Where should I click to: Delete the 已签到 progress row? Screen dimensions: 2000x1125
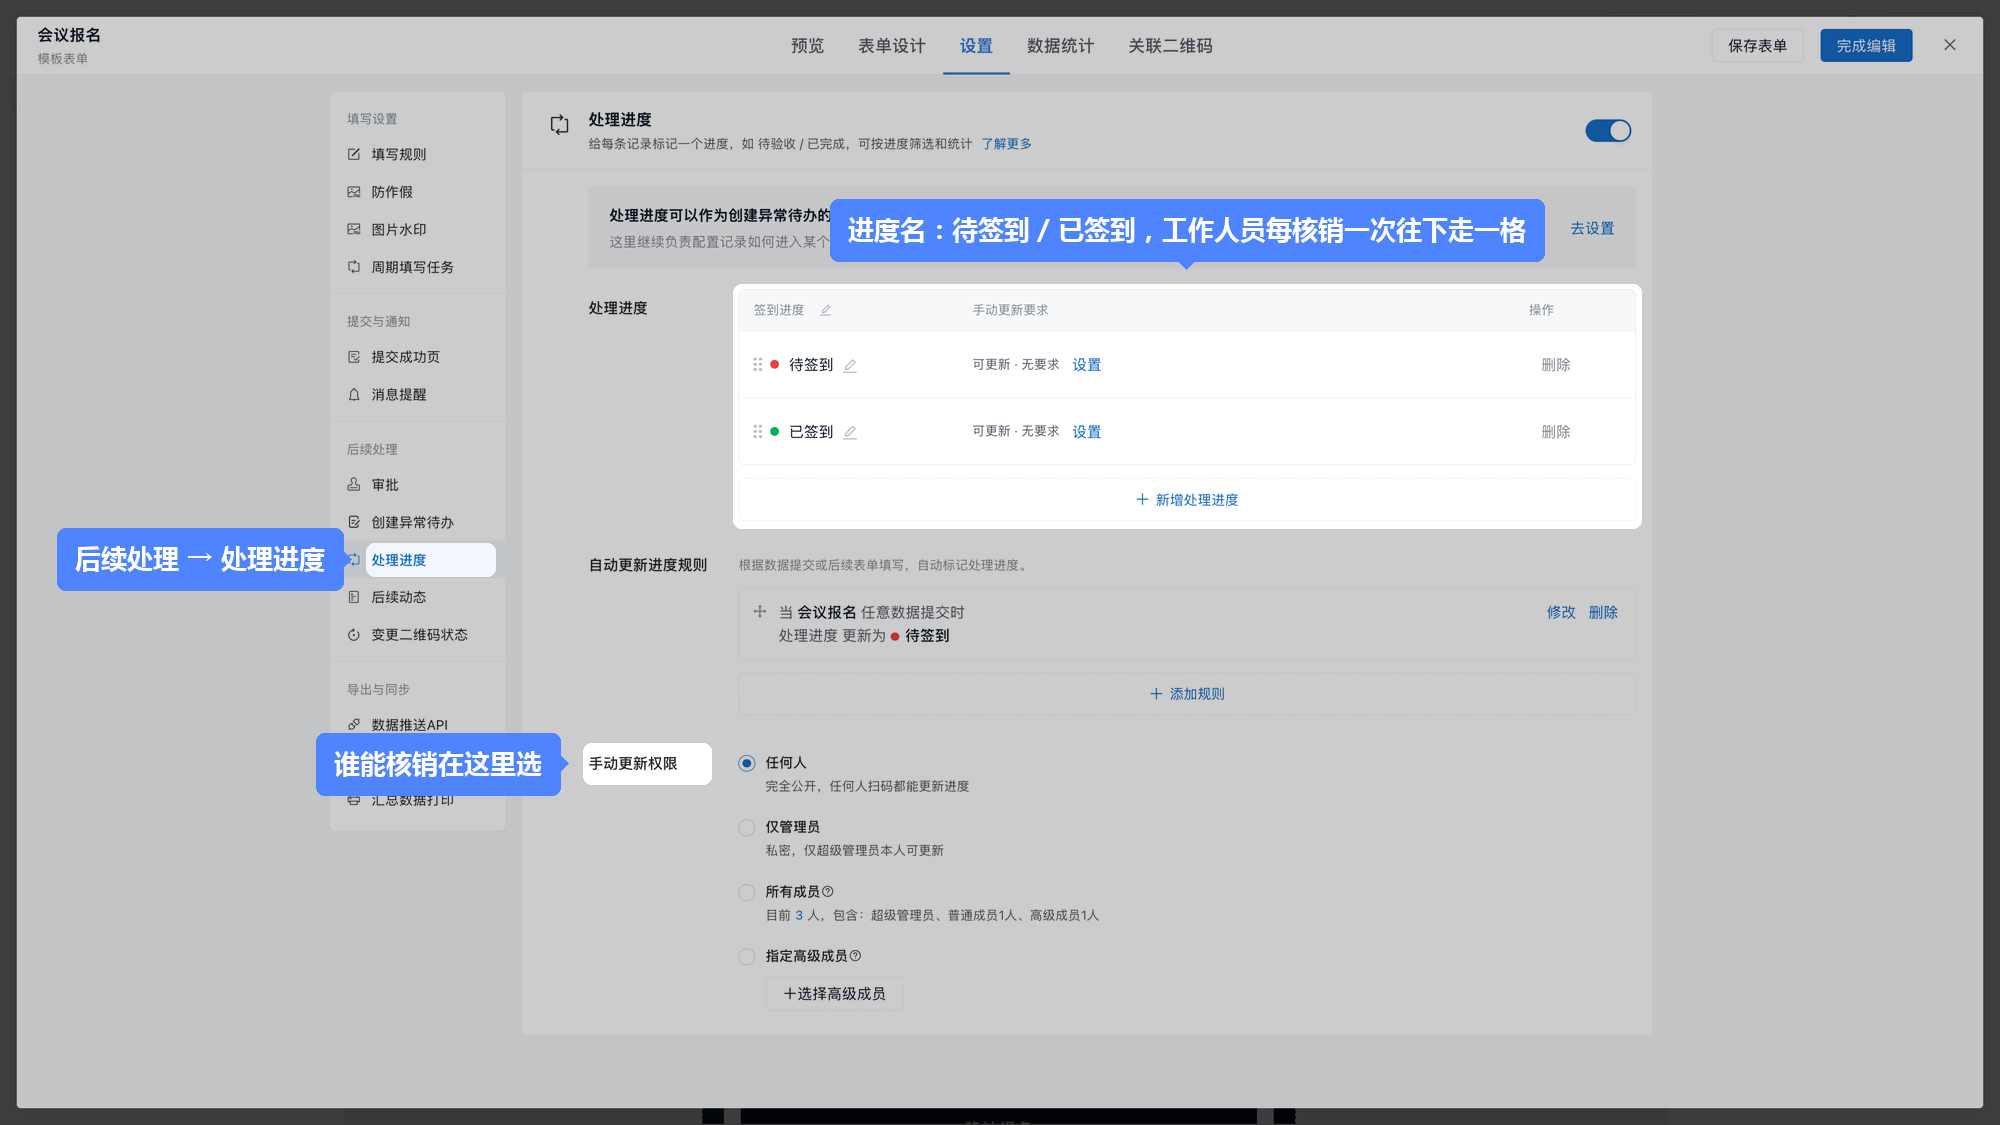1555,432
